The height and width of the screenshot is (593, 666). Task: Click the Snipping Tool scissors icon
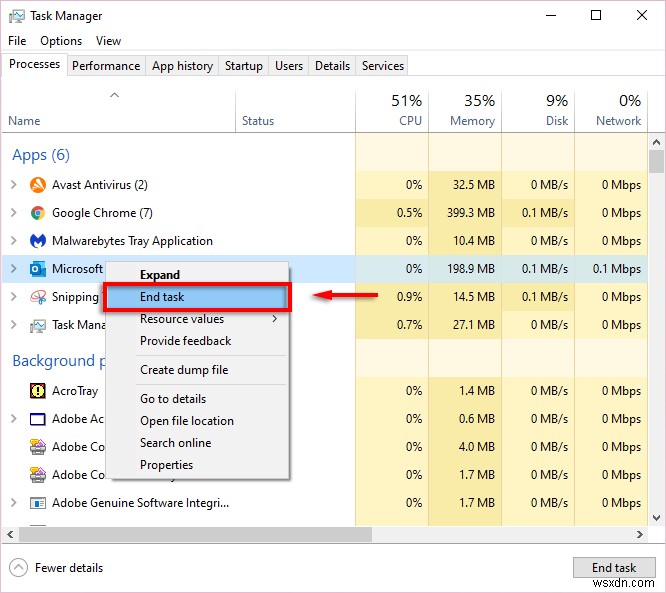click(x=38, y=297)
